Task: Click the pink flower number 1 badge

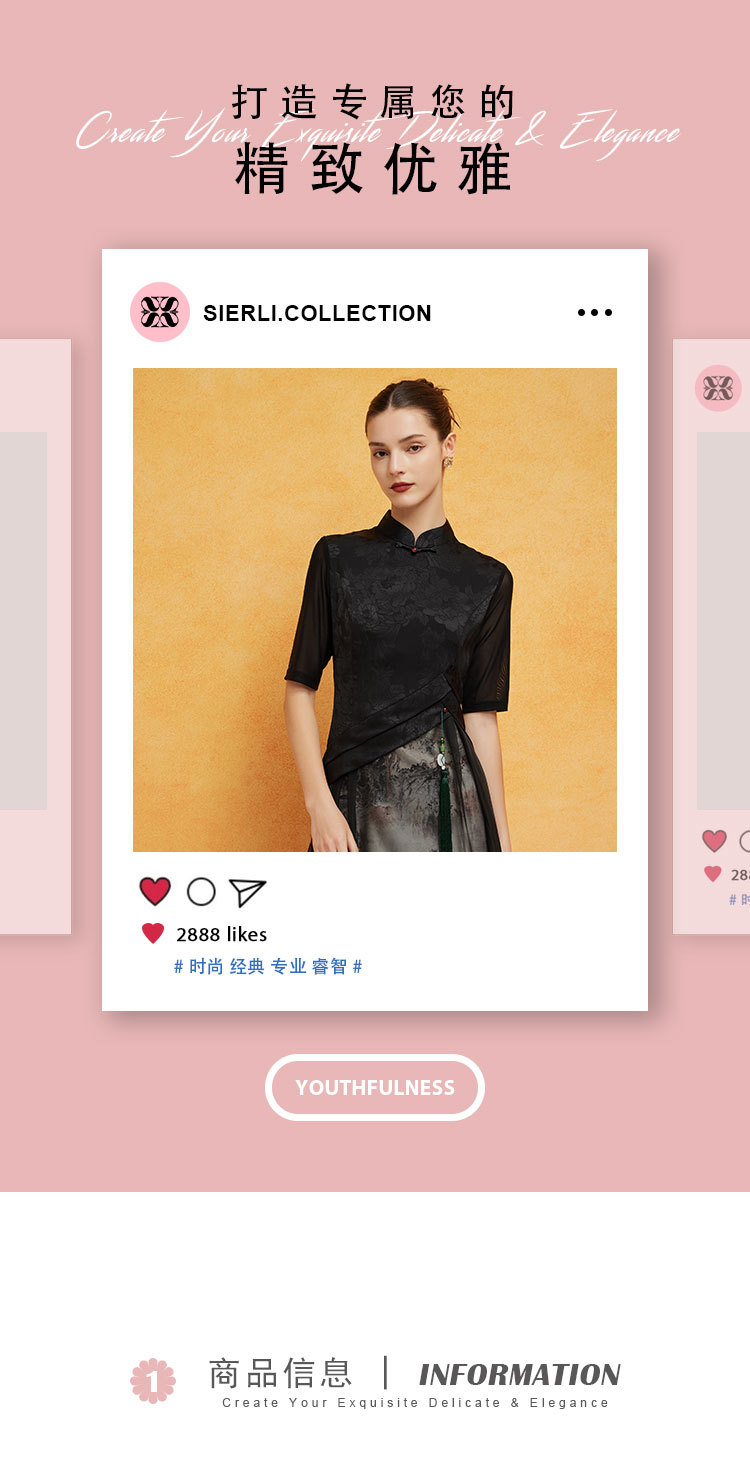Action: coord(153,1381)
